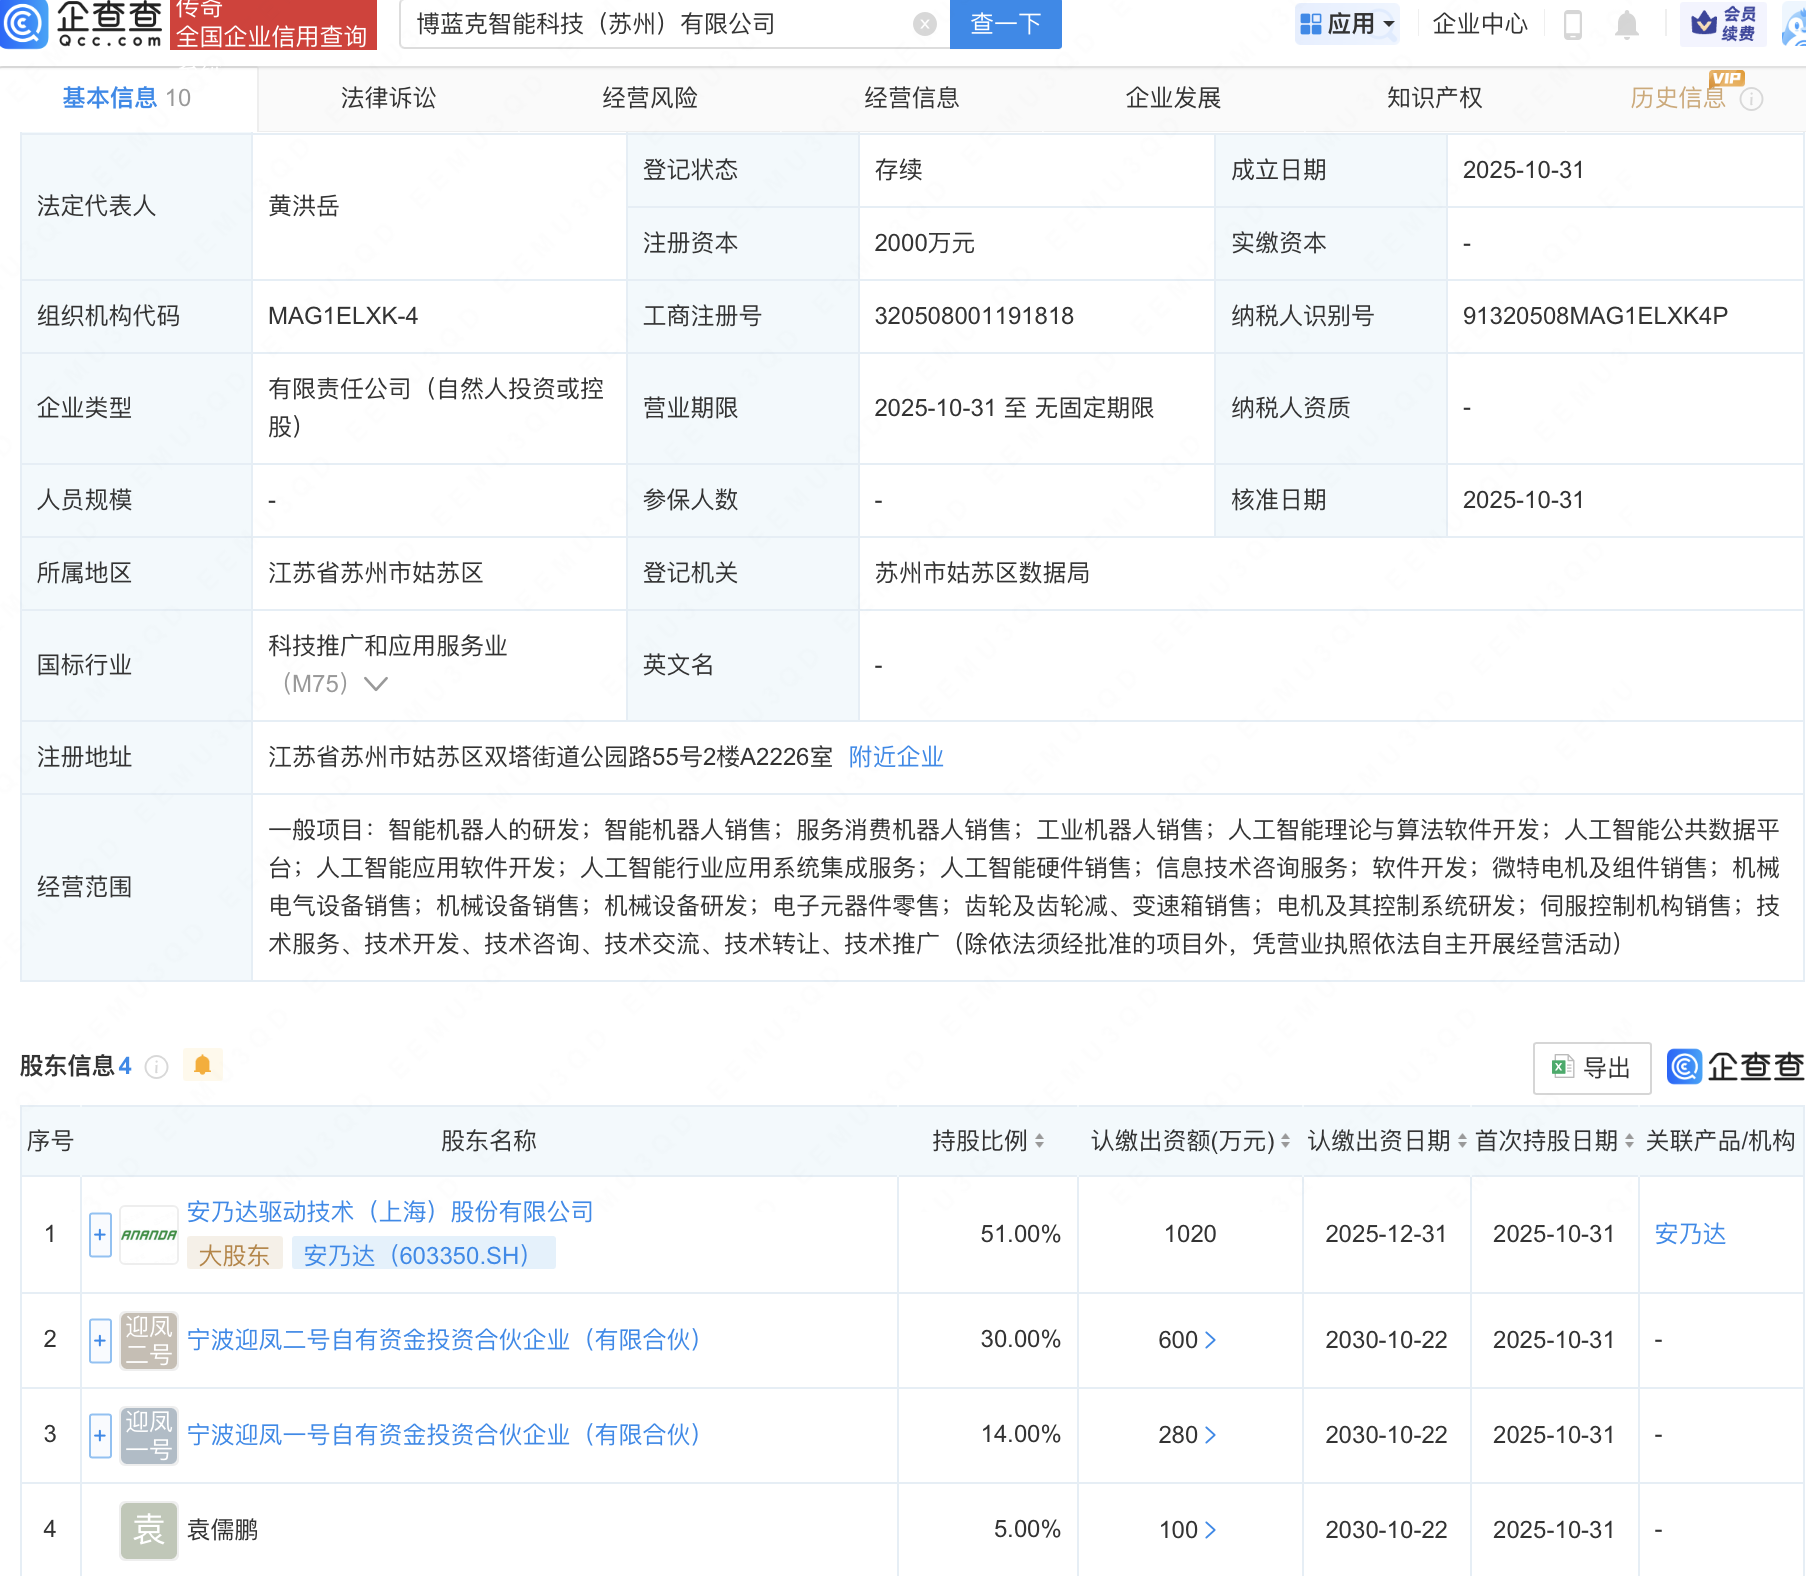Click the info icon beside 历史信息
1806x1576 pixels.
point(1750,98)
